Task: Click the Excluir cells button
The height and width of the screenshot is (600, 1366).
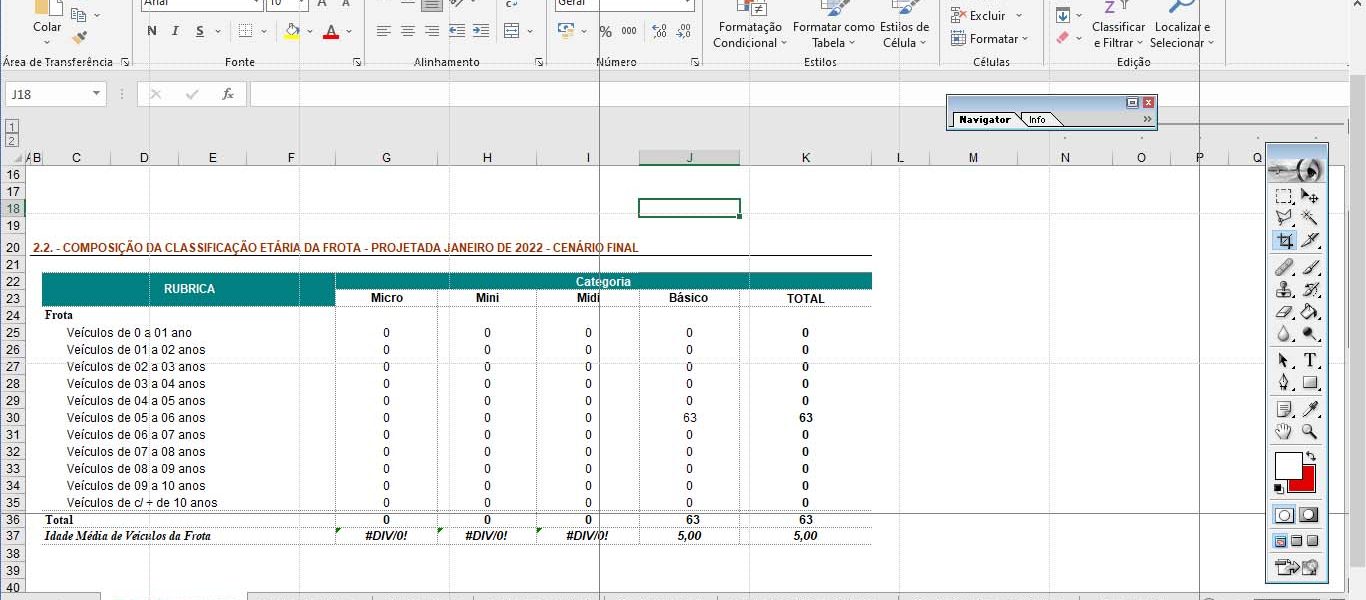Action: [987, 16]
